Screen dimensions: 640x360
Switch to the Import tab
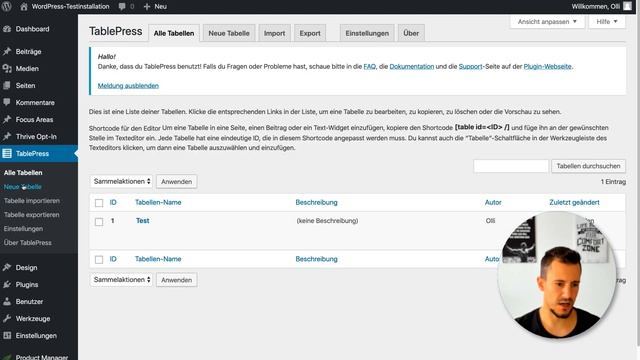(x=274, y=33)
